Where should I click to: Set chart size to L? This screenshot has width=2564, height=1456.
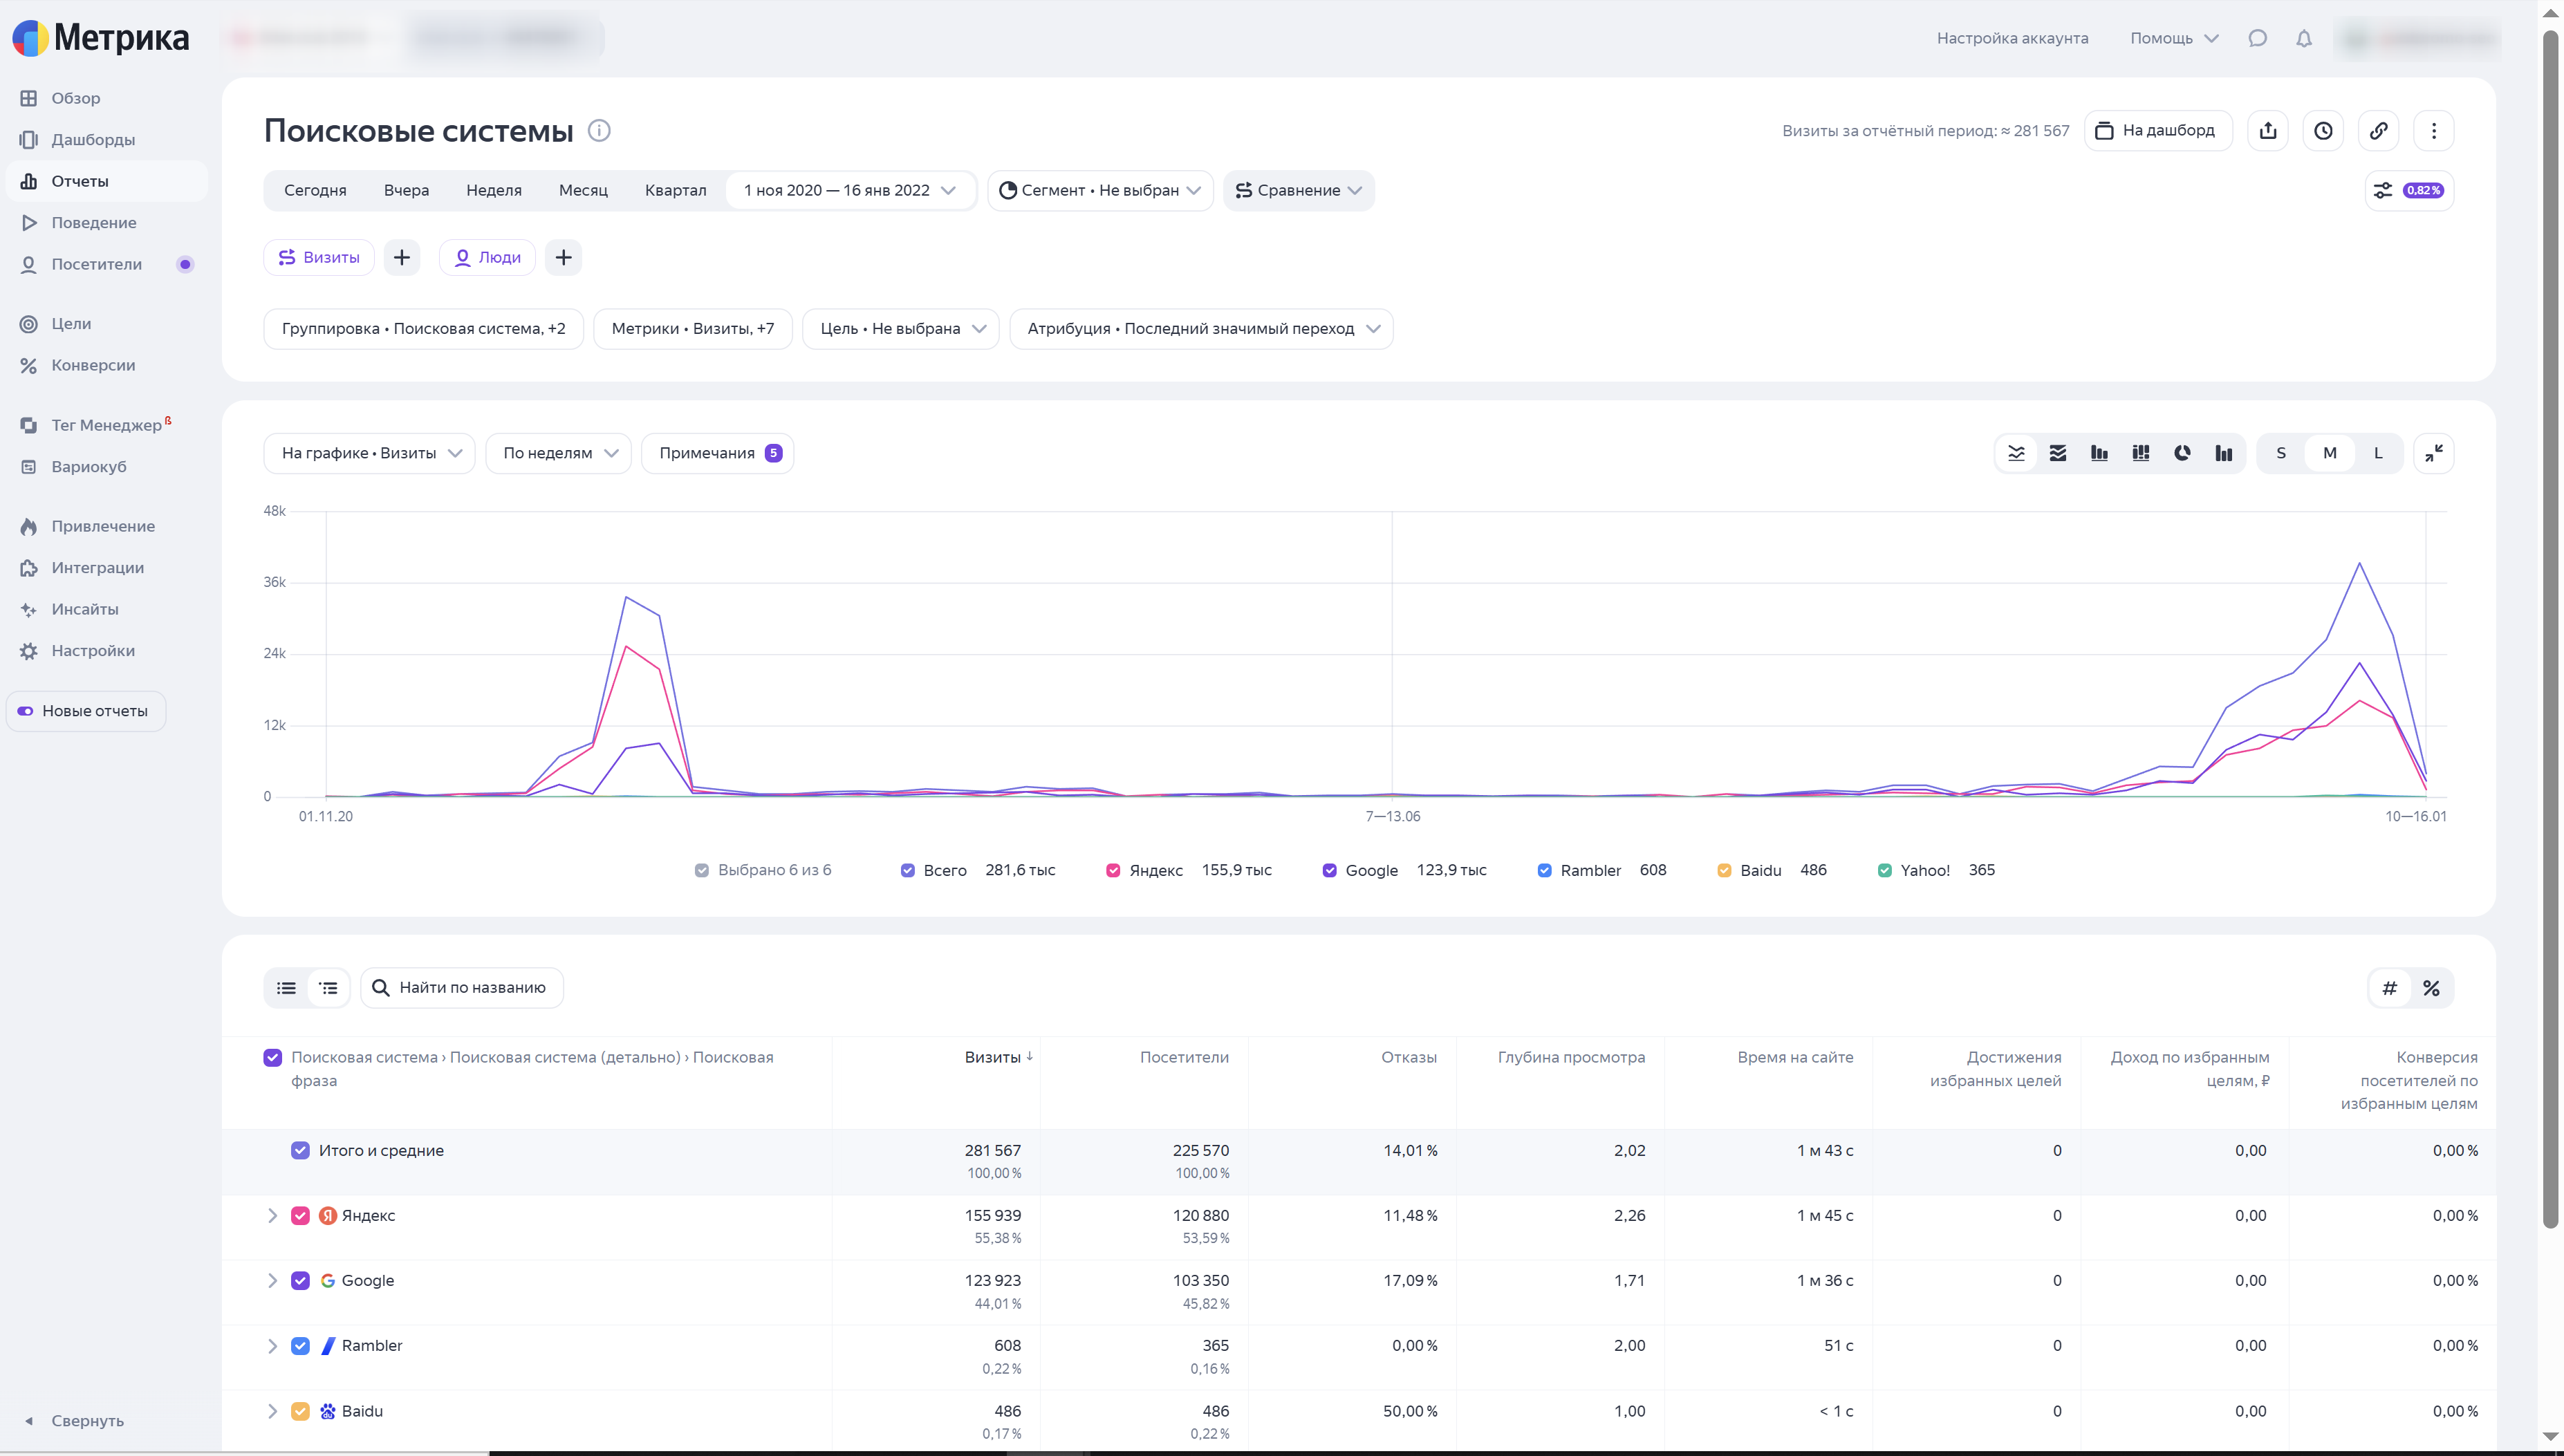click(2378, 453)
